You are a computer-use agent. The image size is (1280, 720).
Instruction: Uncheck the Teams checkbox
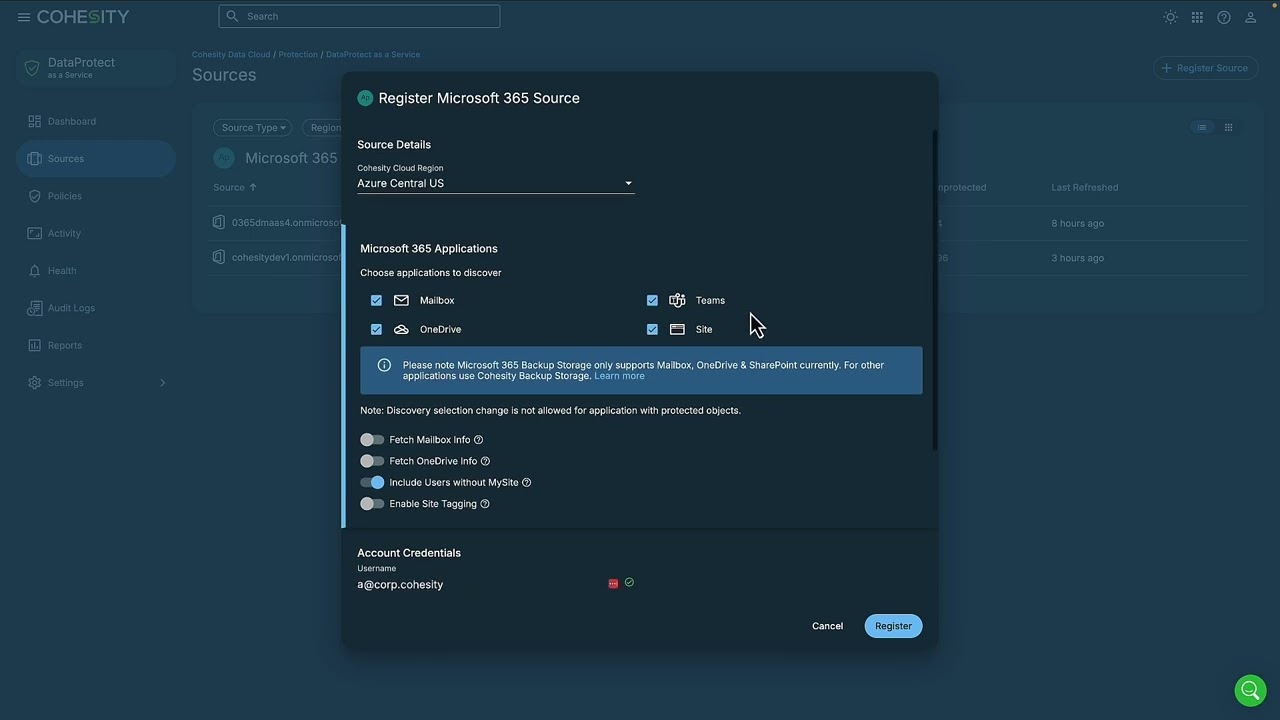pyautogui.click(x=652, y=300)
